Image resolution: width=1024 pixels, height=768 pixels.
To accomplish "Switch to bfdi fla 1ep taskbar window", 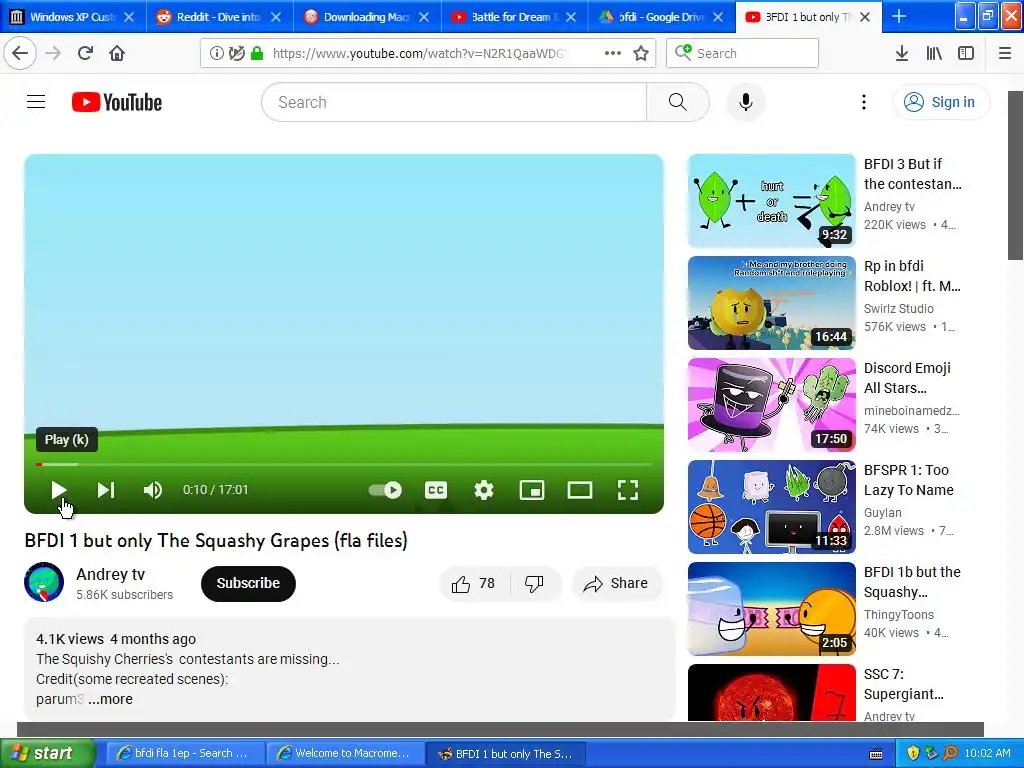I will 184,754.
